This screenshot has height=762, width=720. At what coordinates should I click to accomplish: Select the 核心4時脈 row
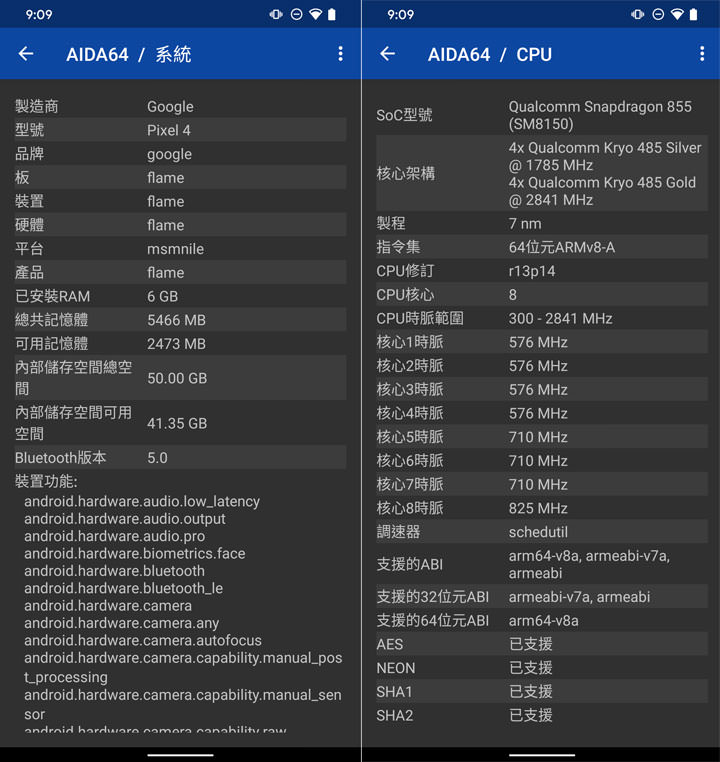[x=542, y=413]
